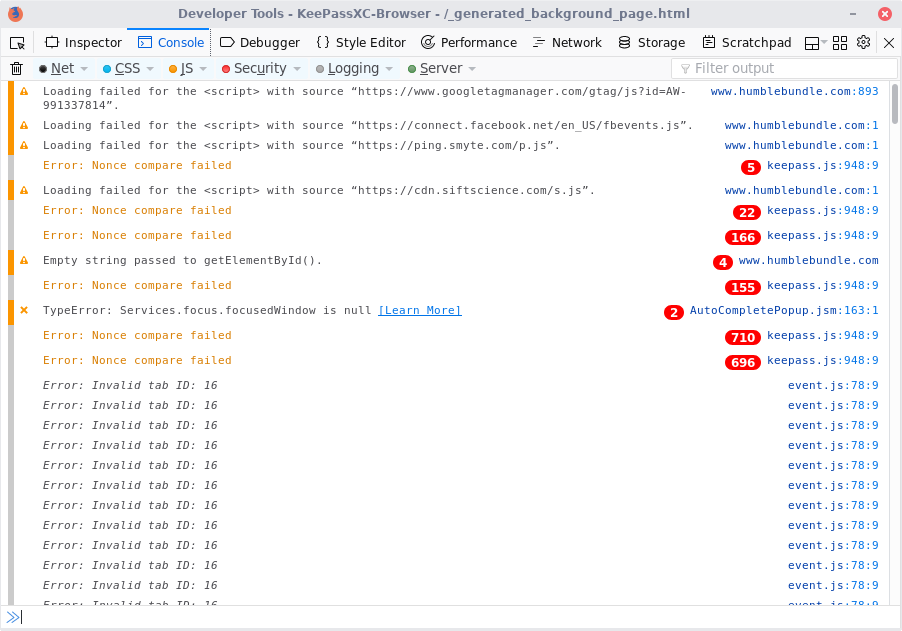Click the red 696 repeat count badge
The width and height of the screenshot is (902, 631).
[x=743, y=362]
